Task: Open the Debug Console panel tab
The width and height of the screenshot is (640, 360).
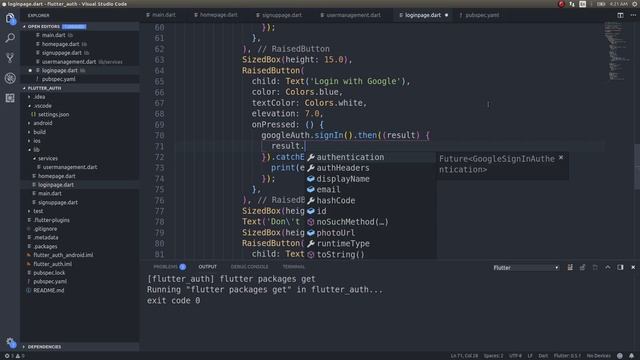Action: (249, 267)
